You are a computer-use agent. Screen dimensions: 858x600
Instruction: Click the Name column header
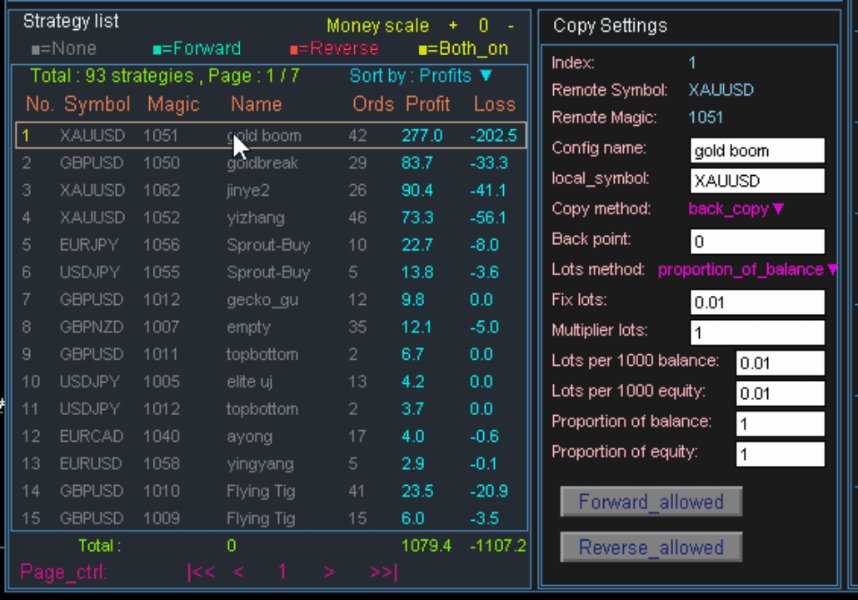256,104
